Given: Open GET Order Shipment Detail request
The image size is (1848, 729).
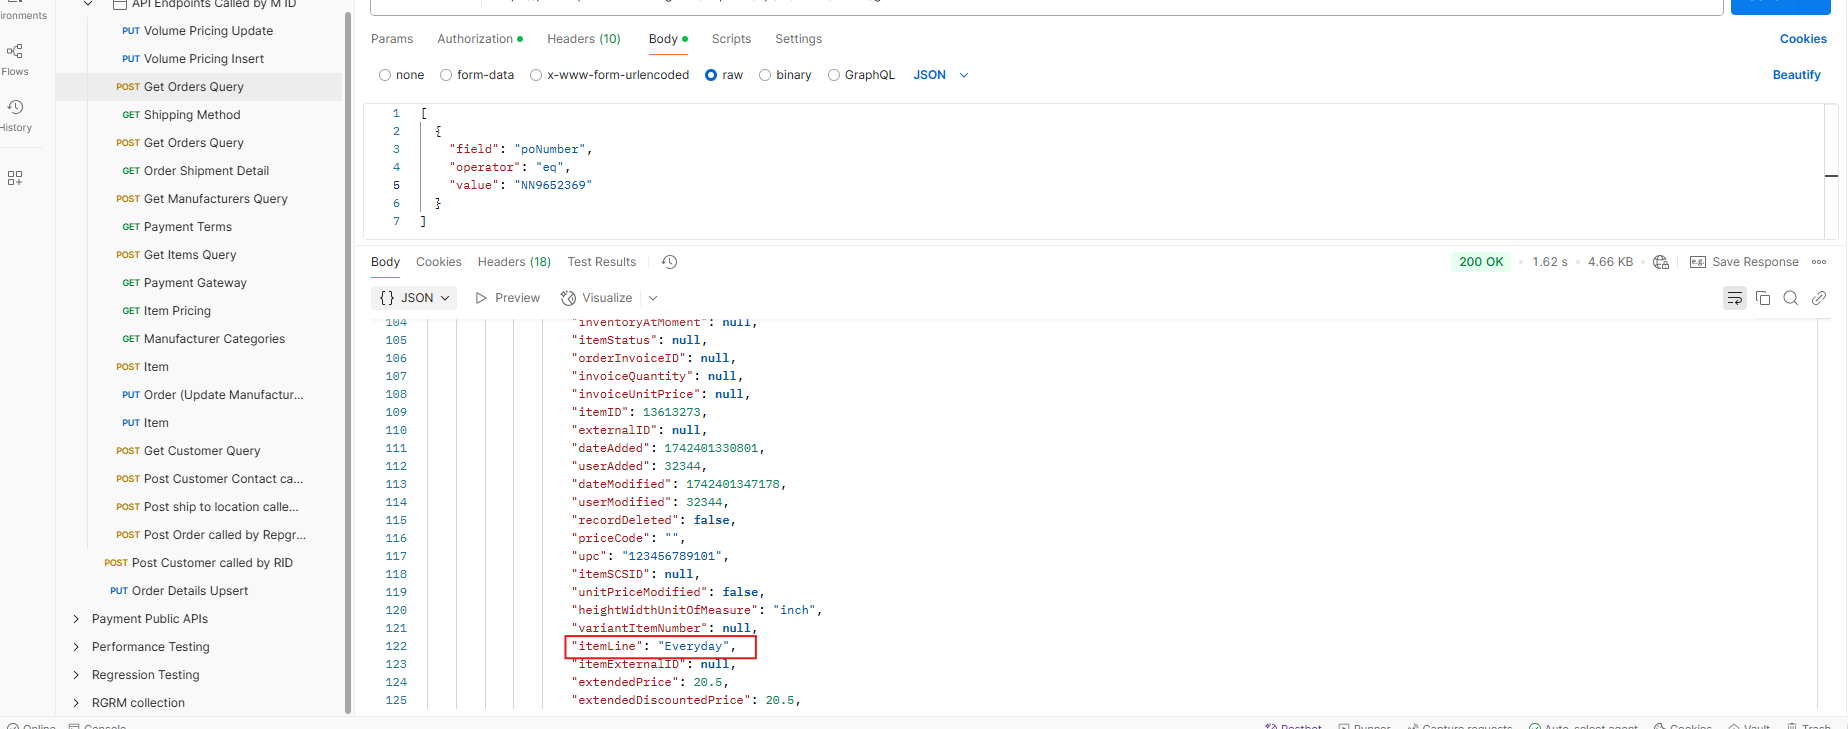Looking at the screenshot, I should 198,171.
